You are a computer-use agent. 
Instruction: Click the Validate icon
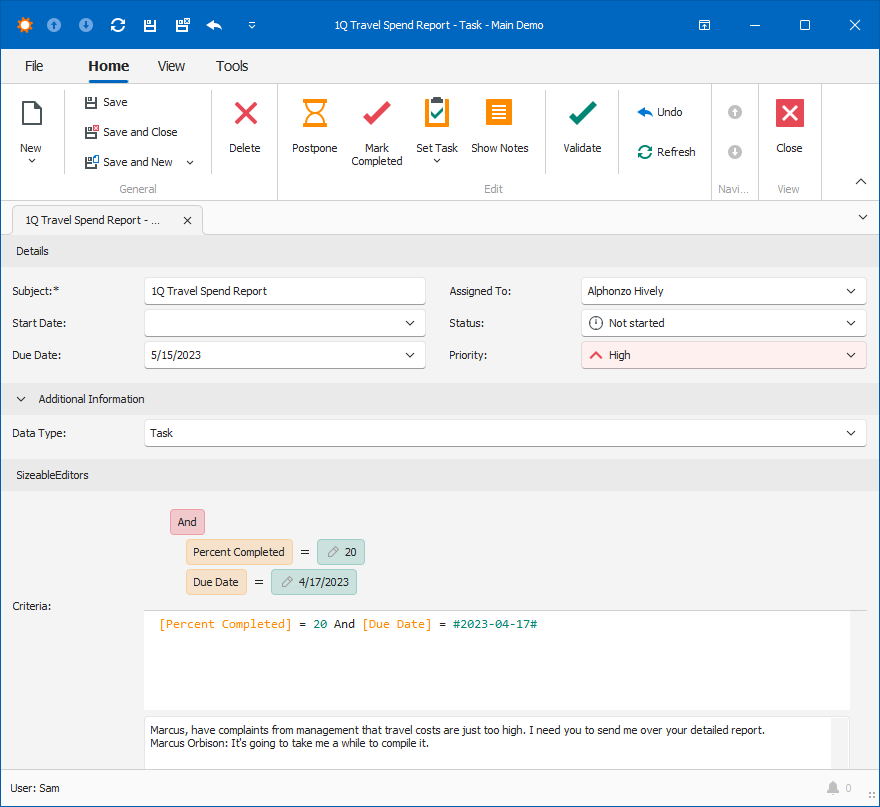[581, 112]
